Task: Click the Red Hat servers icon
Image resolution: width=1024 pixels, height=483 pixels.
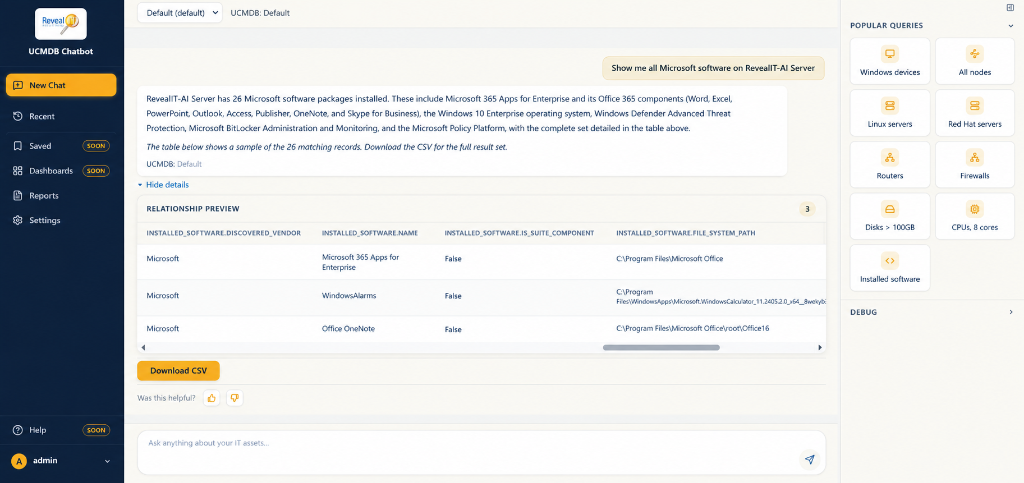Action: coord(974,105)
